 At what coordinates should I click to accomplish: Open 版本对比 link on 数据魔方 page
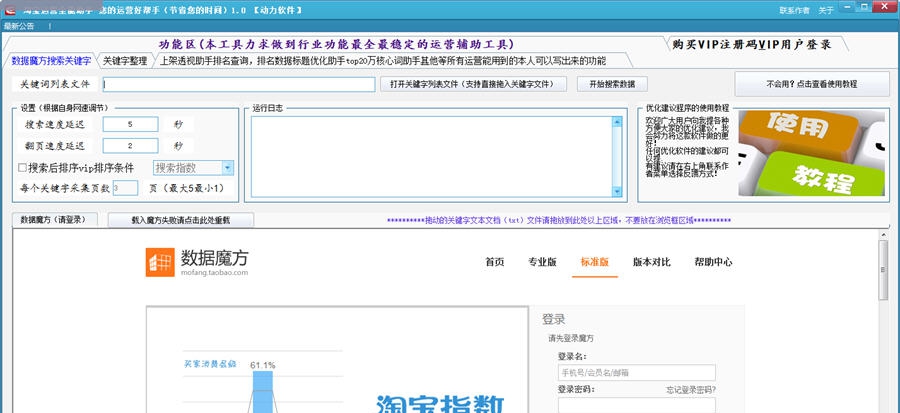coord(651,262)
